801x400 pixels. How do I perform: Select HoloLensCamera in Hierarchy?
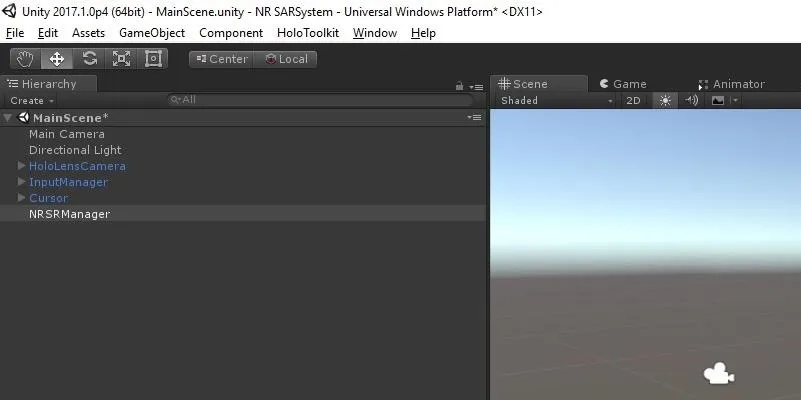[77, 166]
